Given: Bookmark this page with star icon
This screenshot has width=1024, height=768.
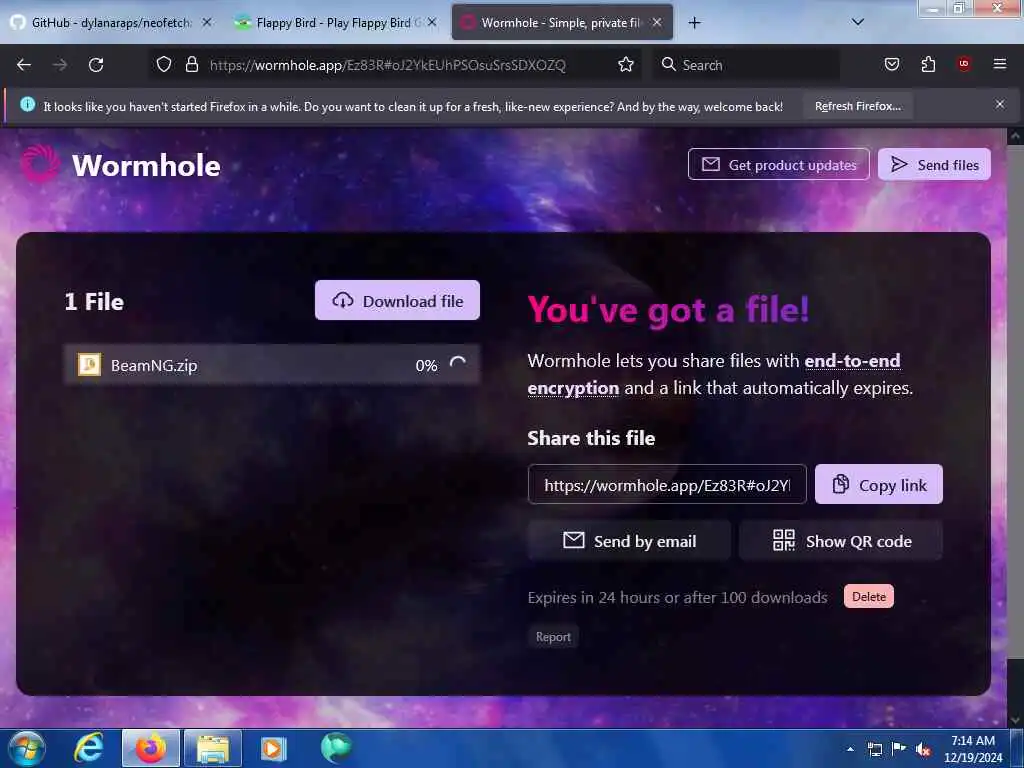Looking at the screenshot, I should click(x=626, y=64).
